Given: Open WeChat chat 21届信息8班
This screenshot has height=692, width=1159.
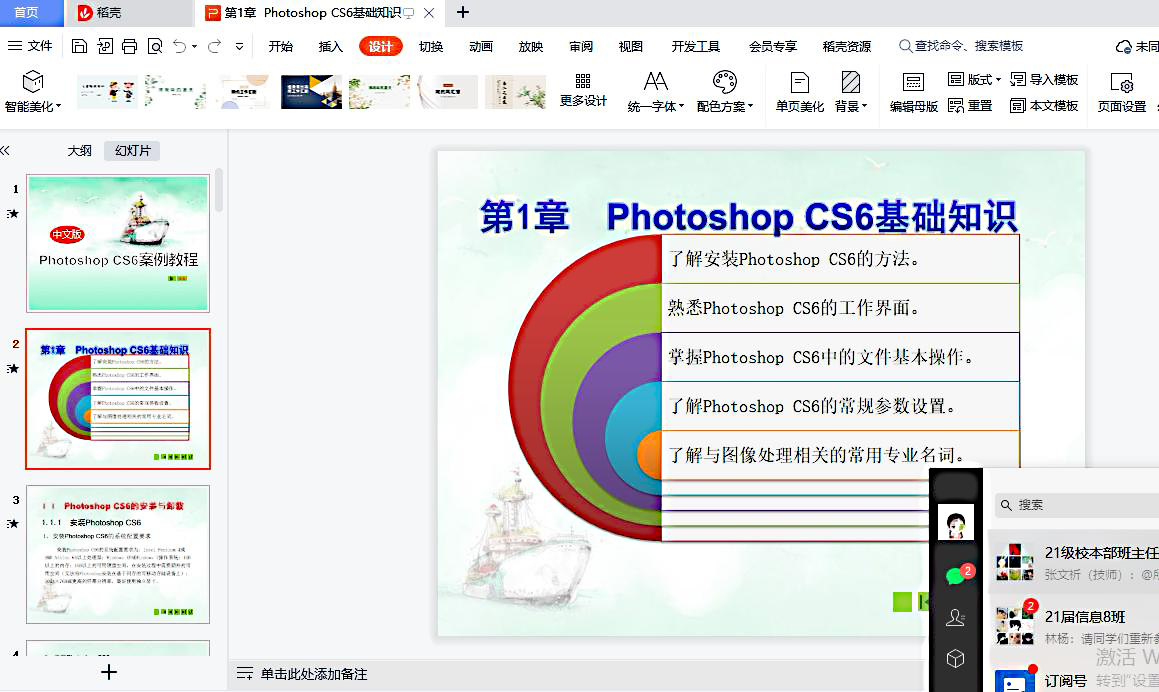Looking at the screenshot, I should 1074,626.
